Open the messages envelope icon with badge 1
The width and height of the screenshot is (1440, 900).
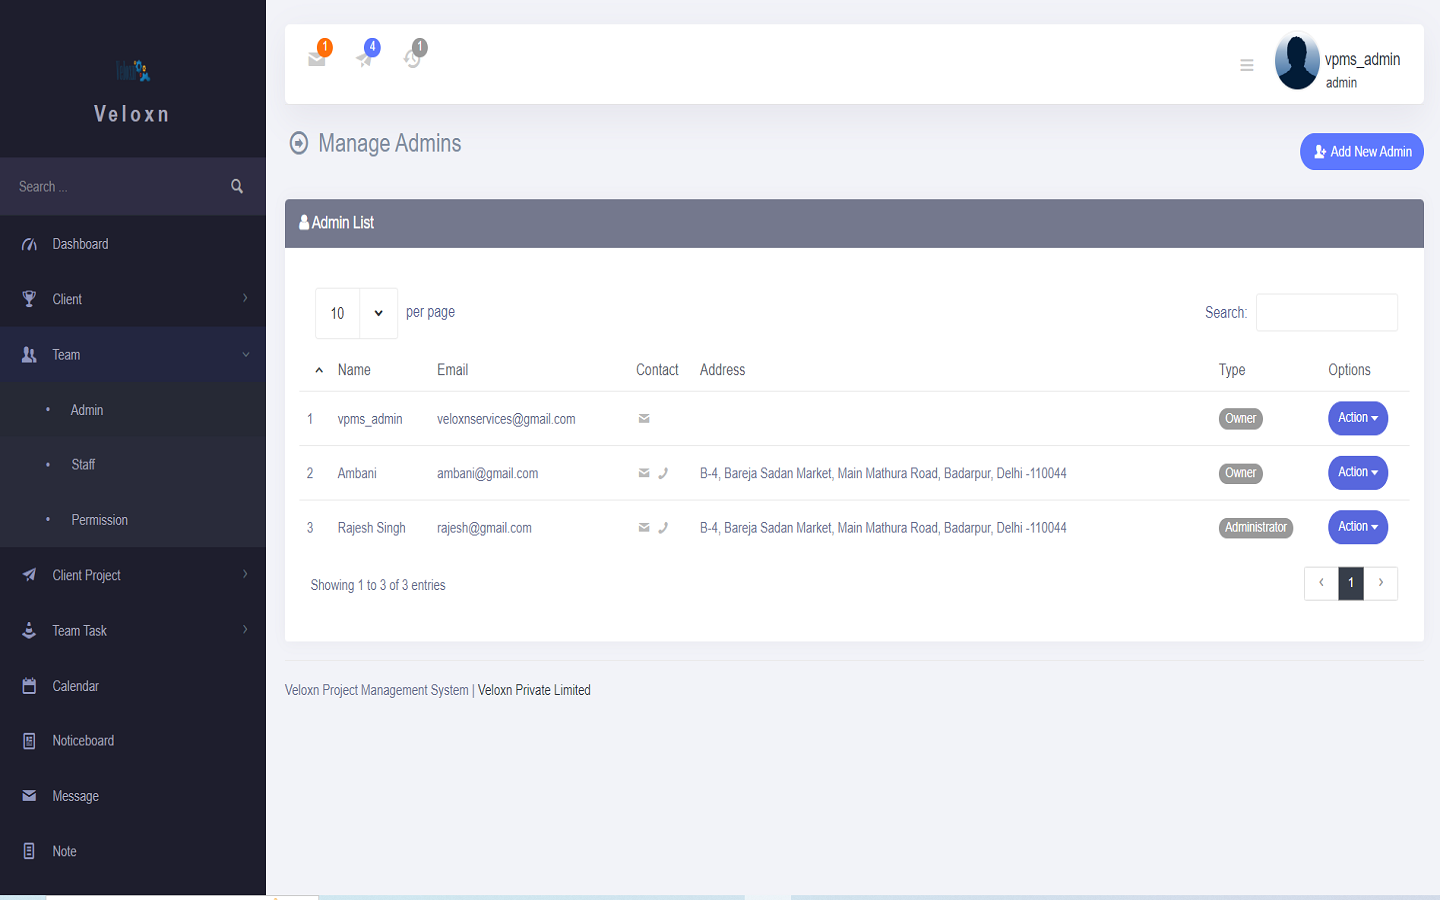pyautogui.click(x=317, y=57)
